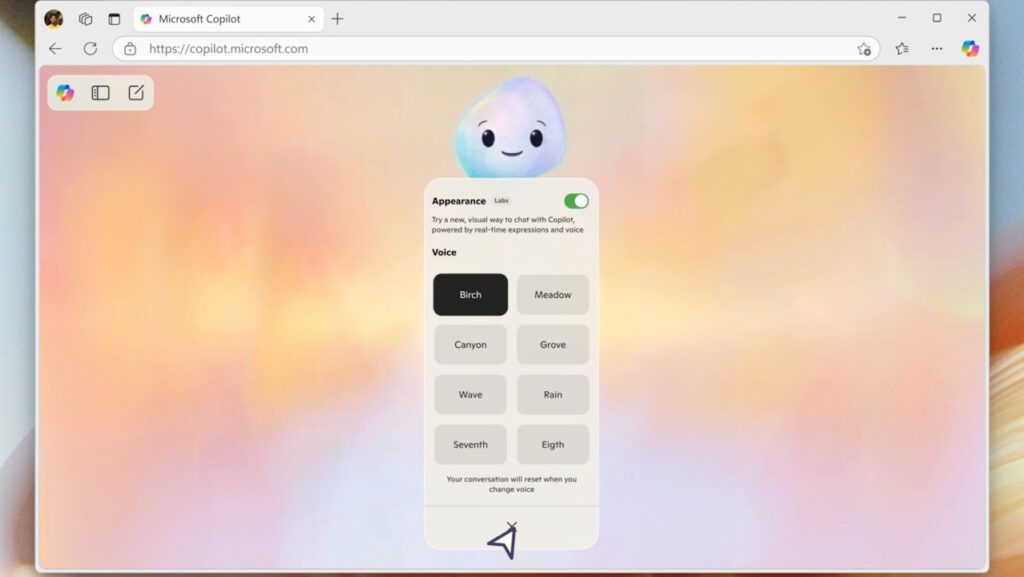Click the Voice section heading

coord(444,252)
